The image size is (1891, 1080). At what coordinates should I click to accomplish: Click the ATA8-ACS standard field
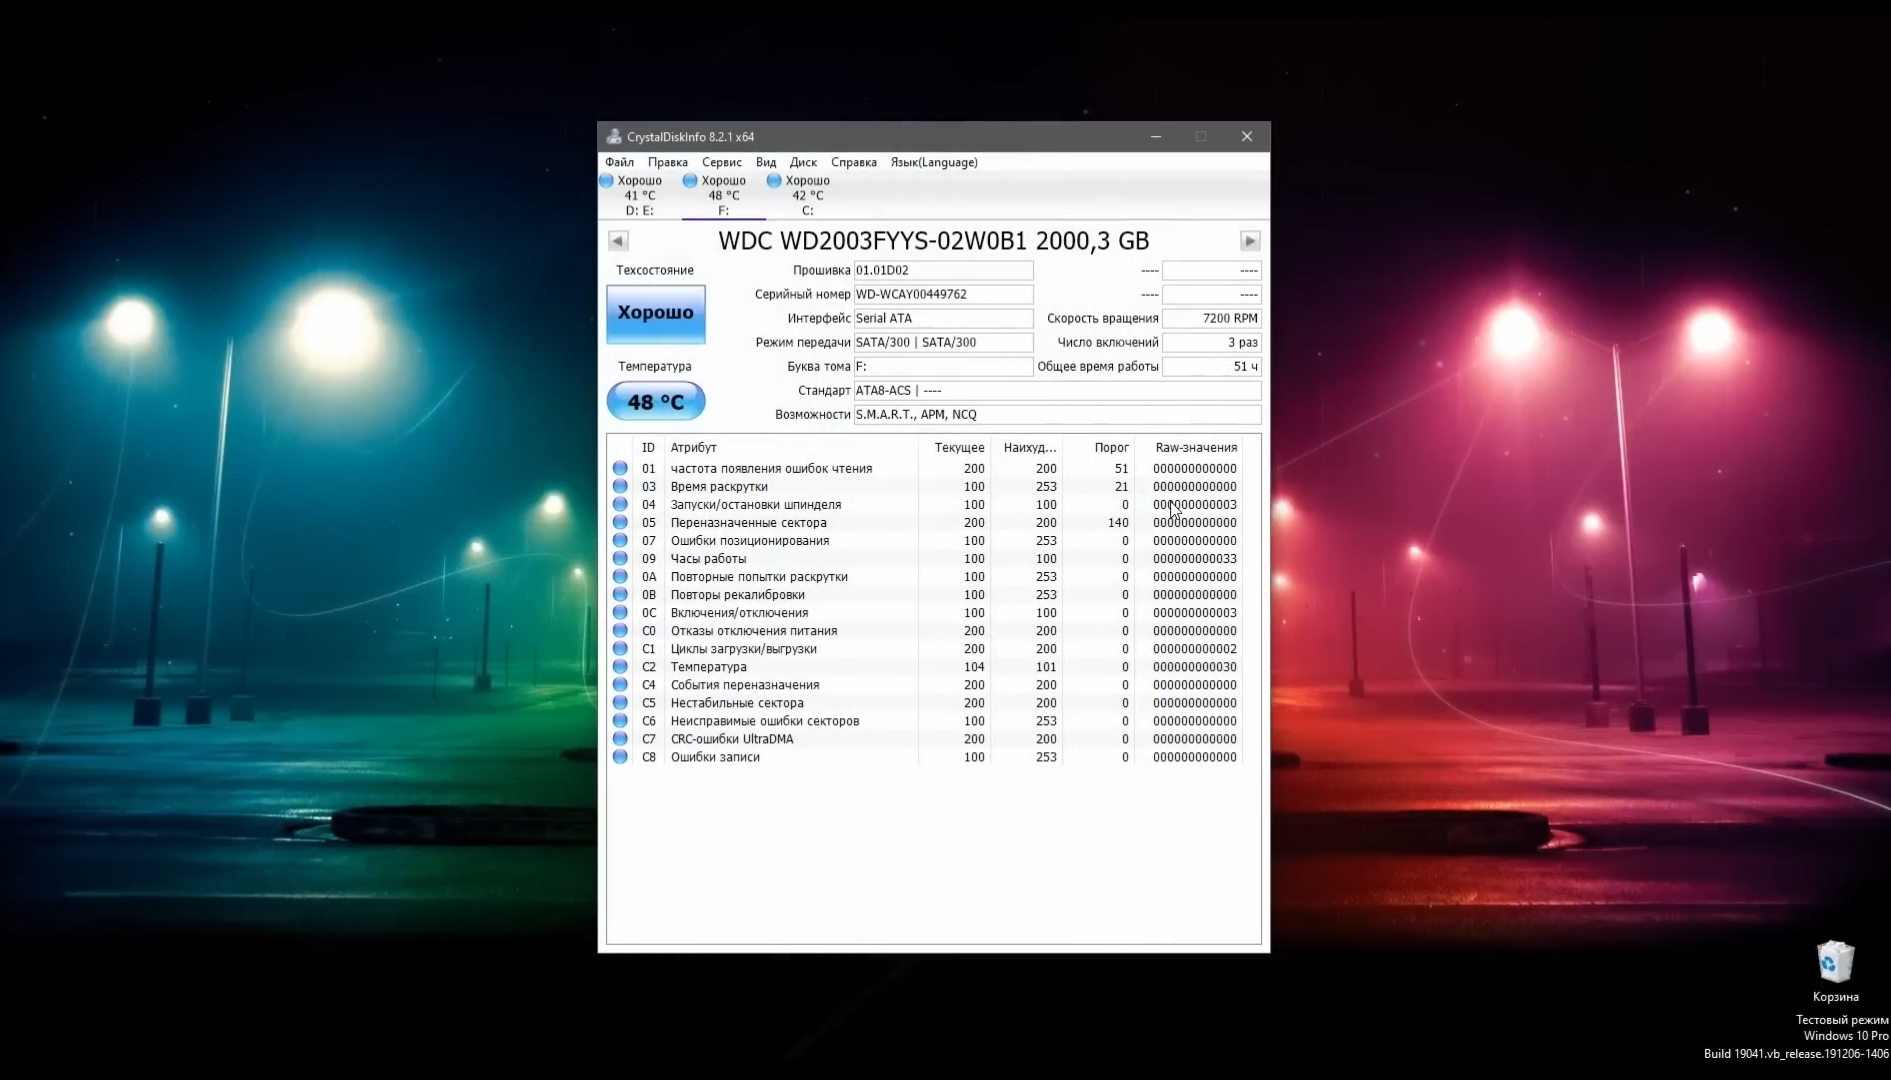[x=1057, y=391]
